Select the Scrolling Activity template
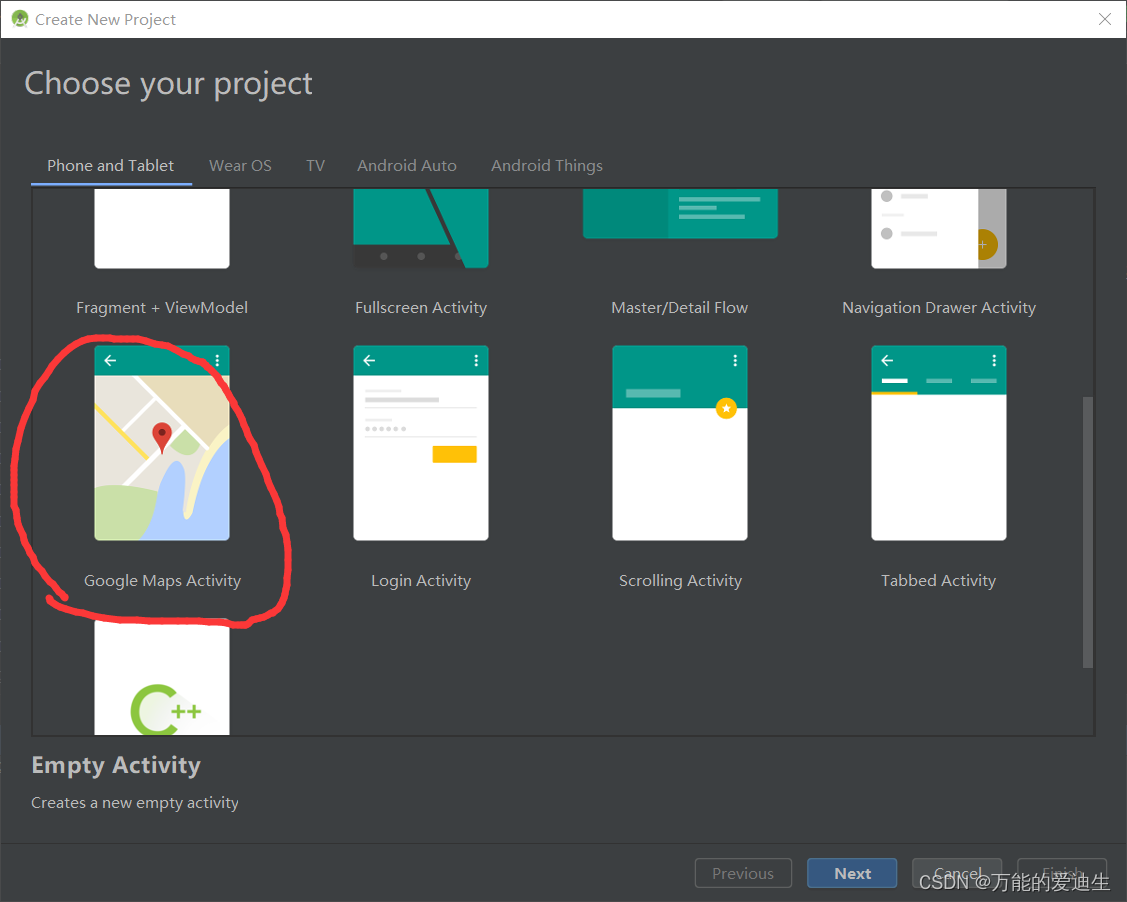The image size is (1127, 902). click(x=679, y=442)
